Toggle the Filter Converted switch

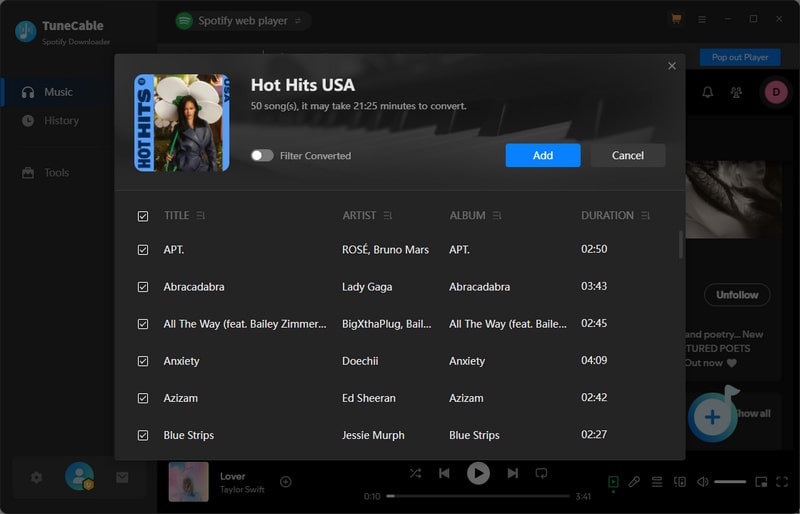tap(262, 156)
